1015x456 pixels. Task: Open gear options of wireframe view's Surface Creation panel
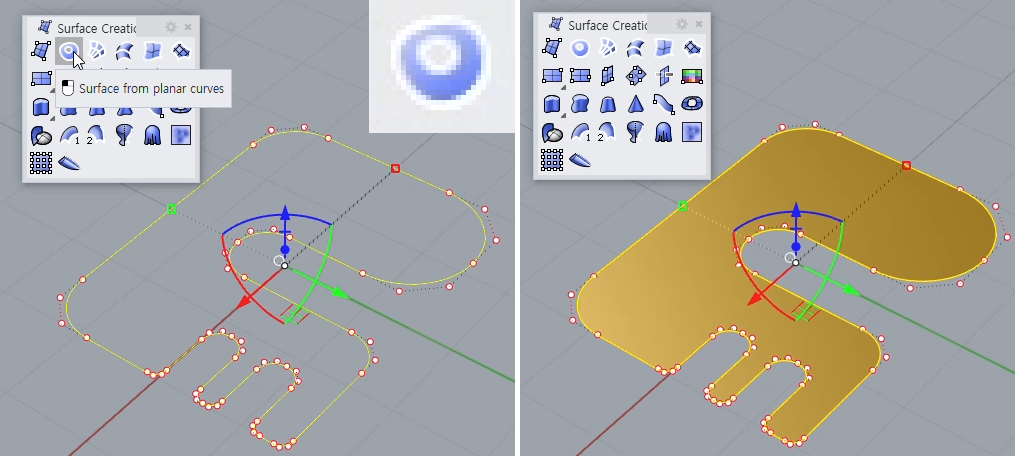(171, 27)
